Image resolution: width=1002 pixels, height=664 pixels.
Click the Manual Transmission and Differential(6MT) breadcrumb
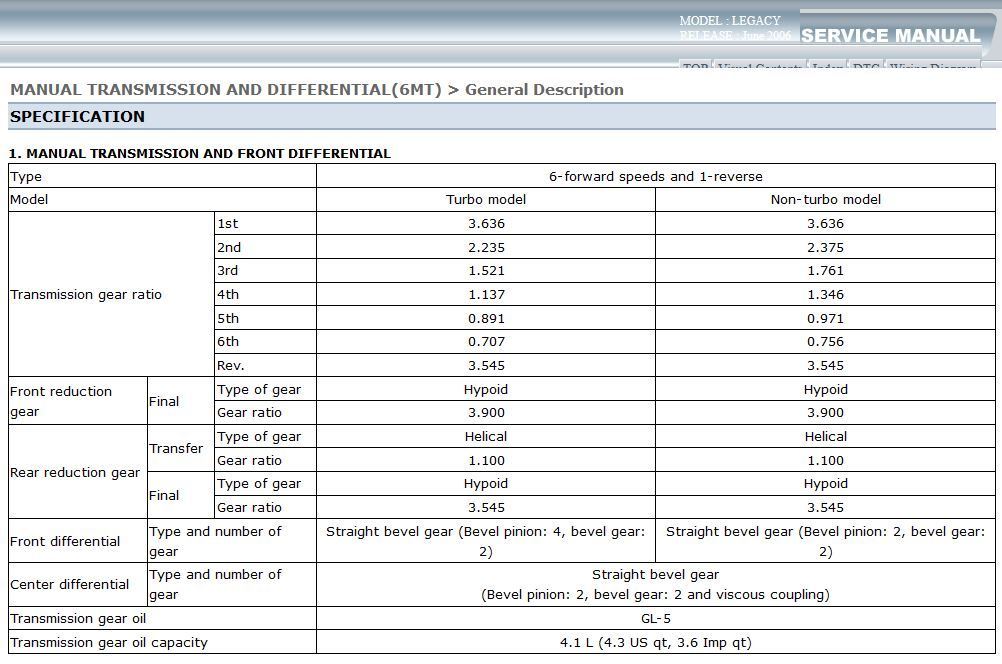pyautogui.click(x=225, y=90)
